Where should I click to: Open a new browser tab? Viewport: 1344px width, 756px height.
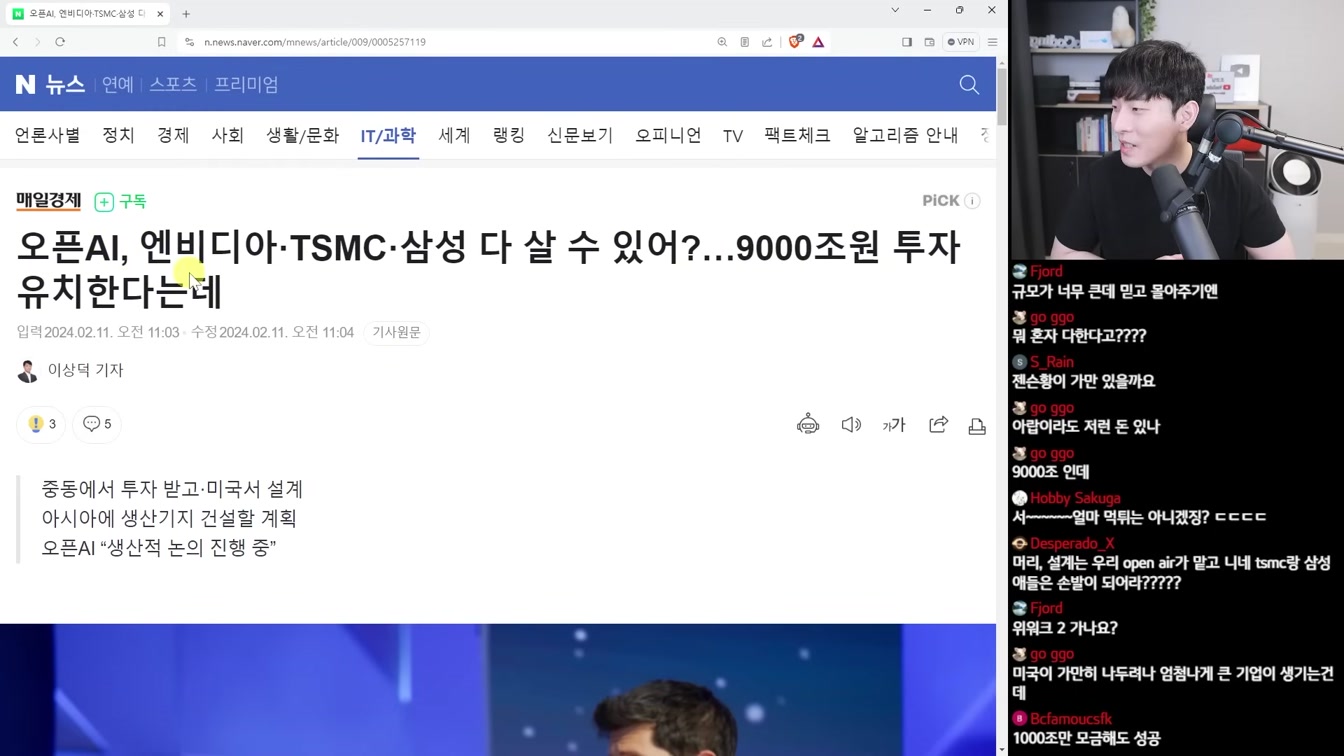(x=186, y=14)
